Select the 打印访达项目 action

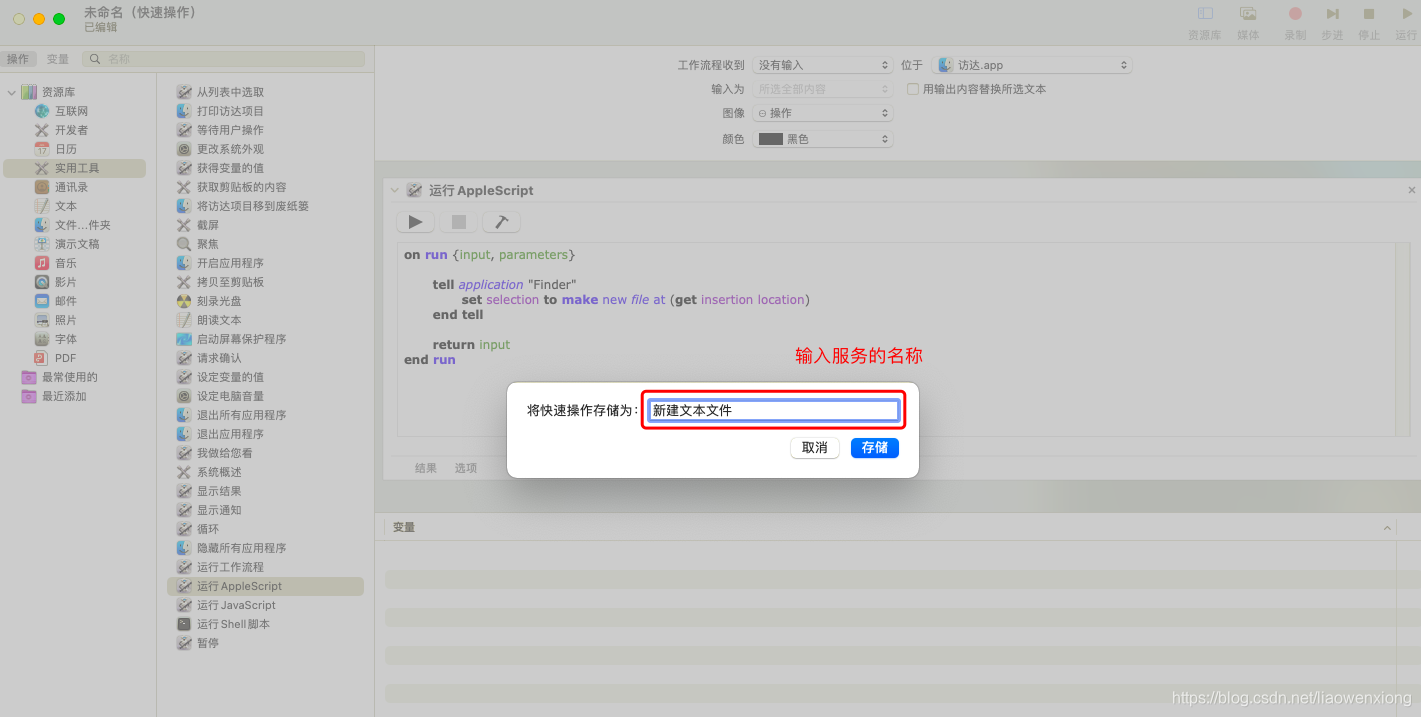tap(230, 111)
